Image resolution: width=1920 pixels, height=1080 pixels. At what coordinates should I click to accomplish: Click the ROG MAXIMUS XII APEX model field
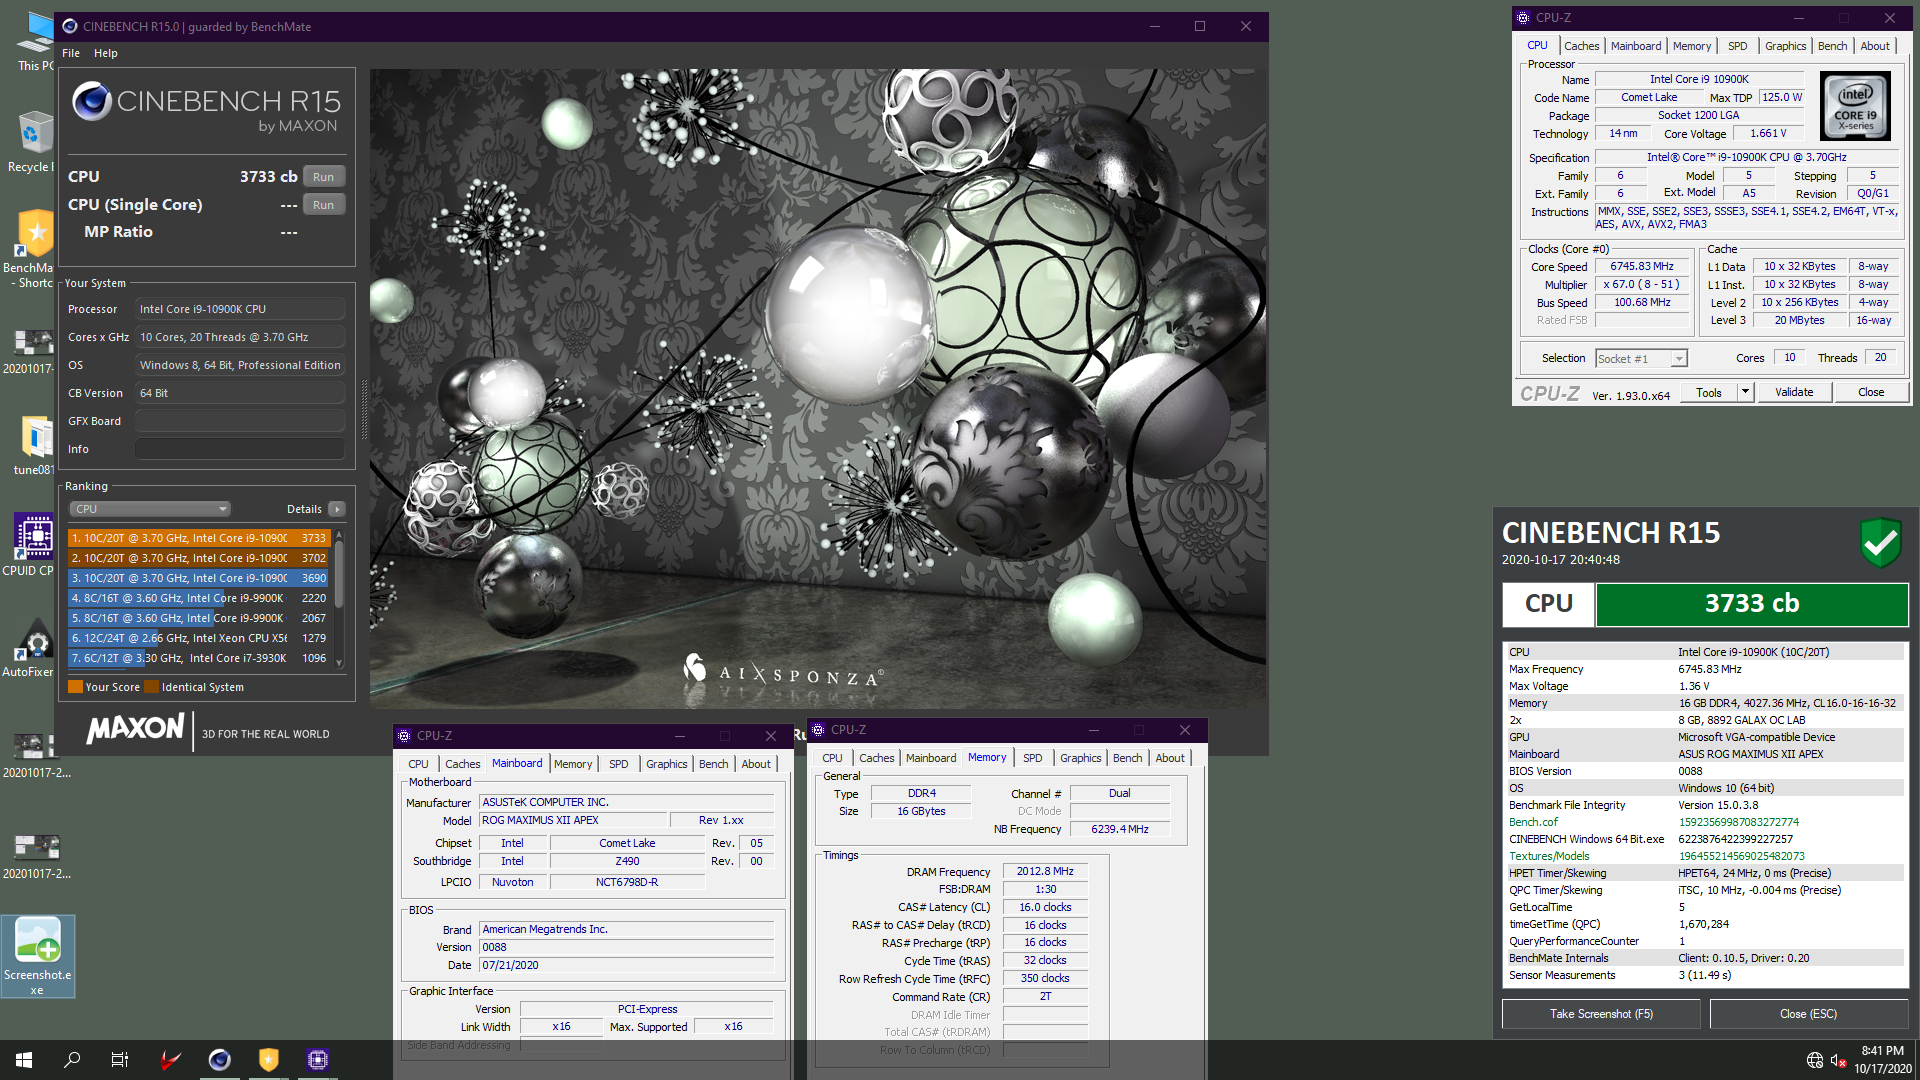pyautogui.click(x=574, y=820)
